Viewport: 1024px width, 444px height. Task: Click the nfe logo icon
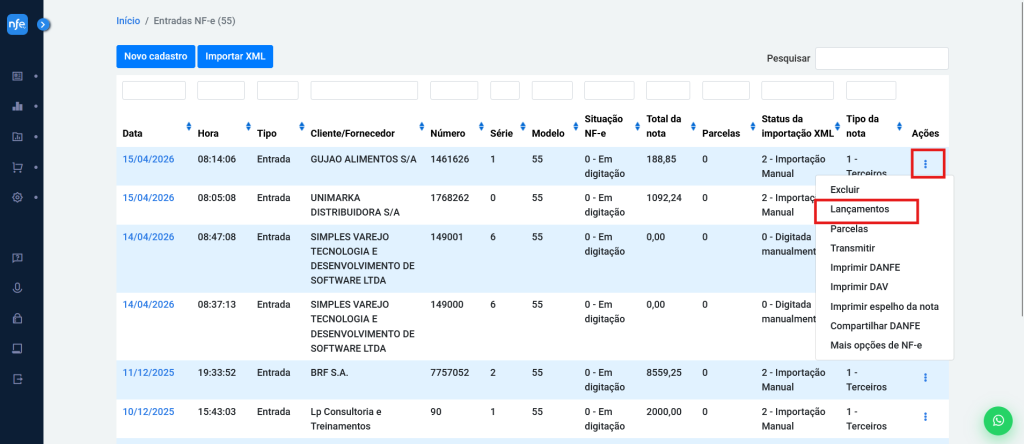pos(18,25)
